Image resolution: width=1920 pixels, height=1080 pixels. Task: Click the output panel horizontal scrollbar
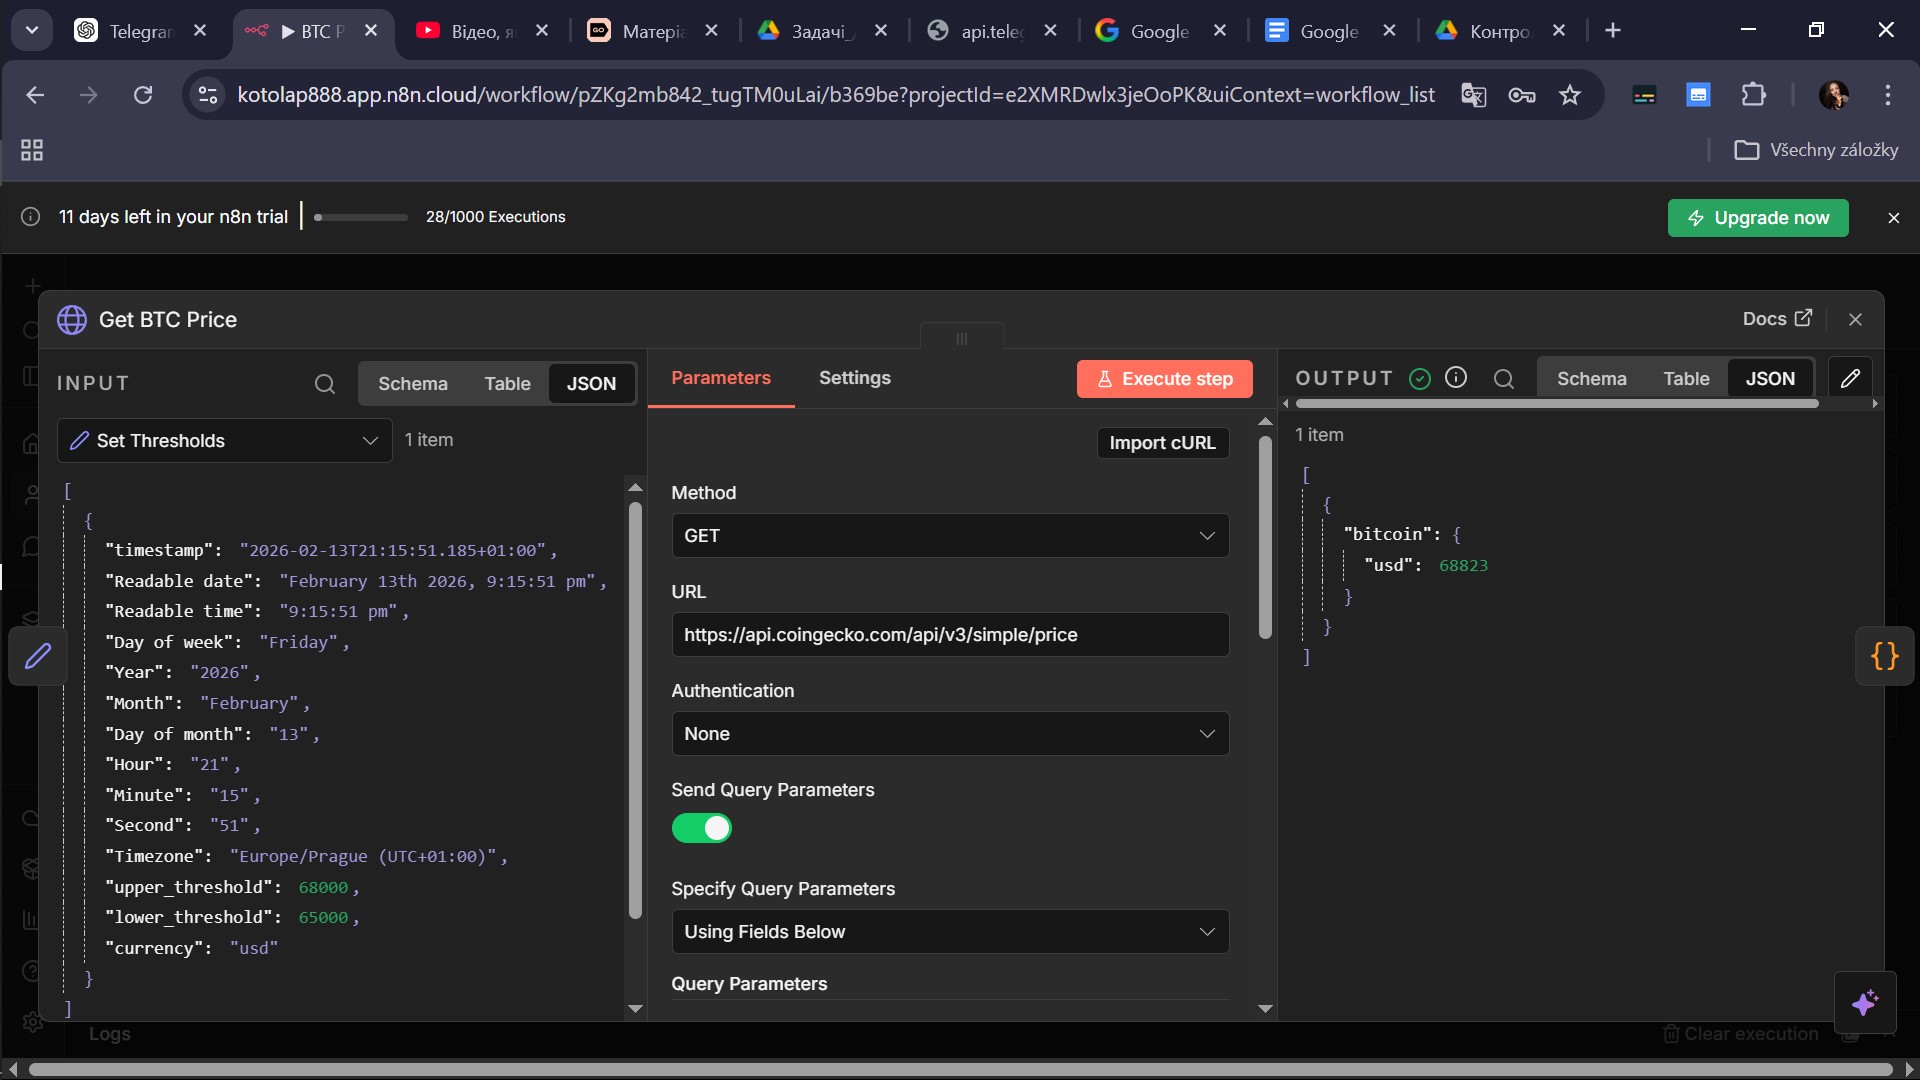click(1556, 404)
